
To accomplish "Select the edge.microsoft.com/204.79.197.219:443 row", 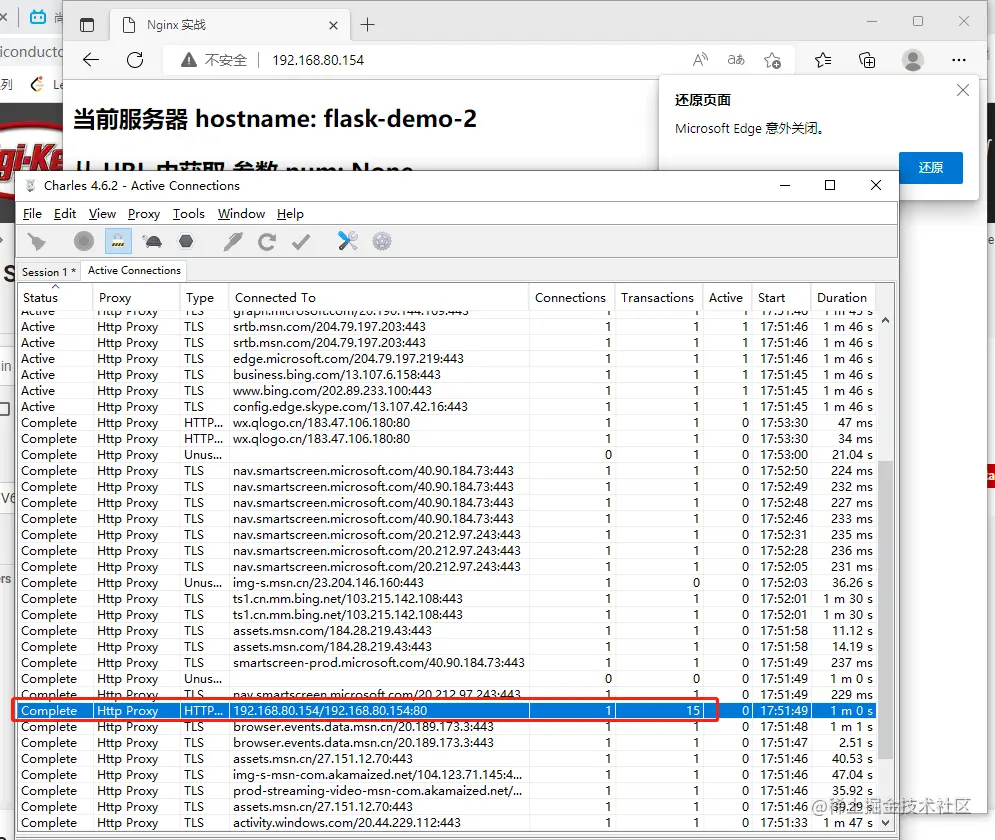I will pos(447,358).
